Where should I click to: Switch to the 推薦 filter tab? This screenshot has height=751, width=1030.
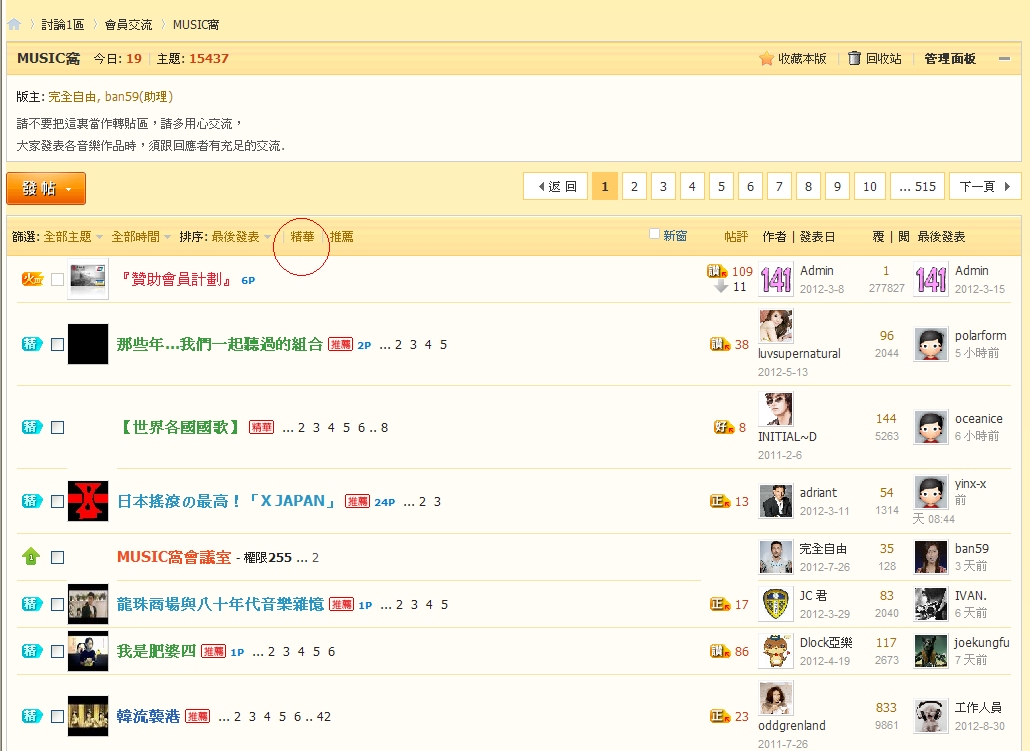pyautogui.click(x=342, y=237)
